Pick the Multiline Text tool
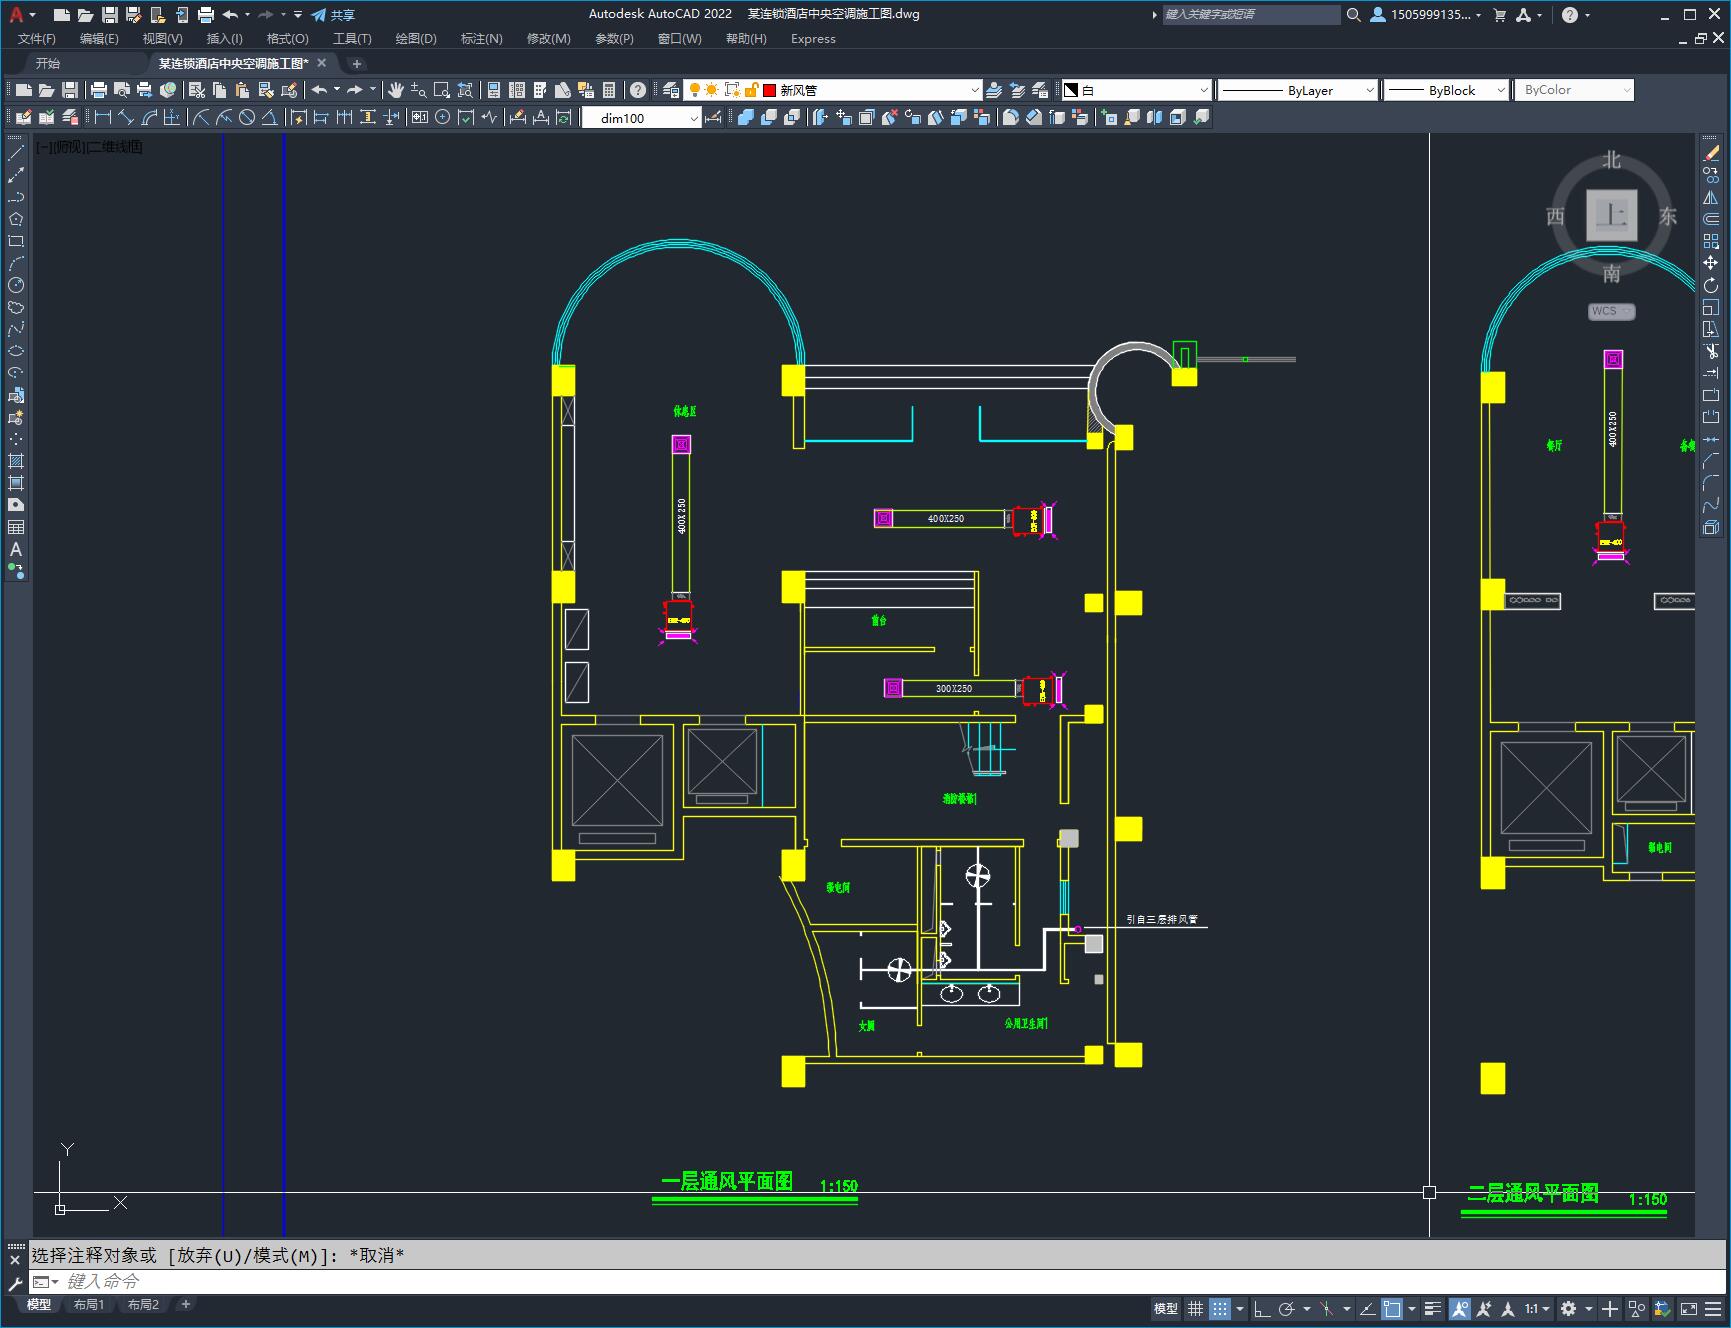Viewport: 1731px width, 1328px height. click(x=16, y=549)
